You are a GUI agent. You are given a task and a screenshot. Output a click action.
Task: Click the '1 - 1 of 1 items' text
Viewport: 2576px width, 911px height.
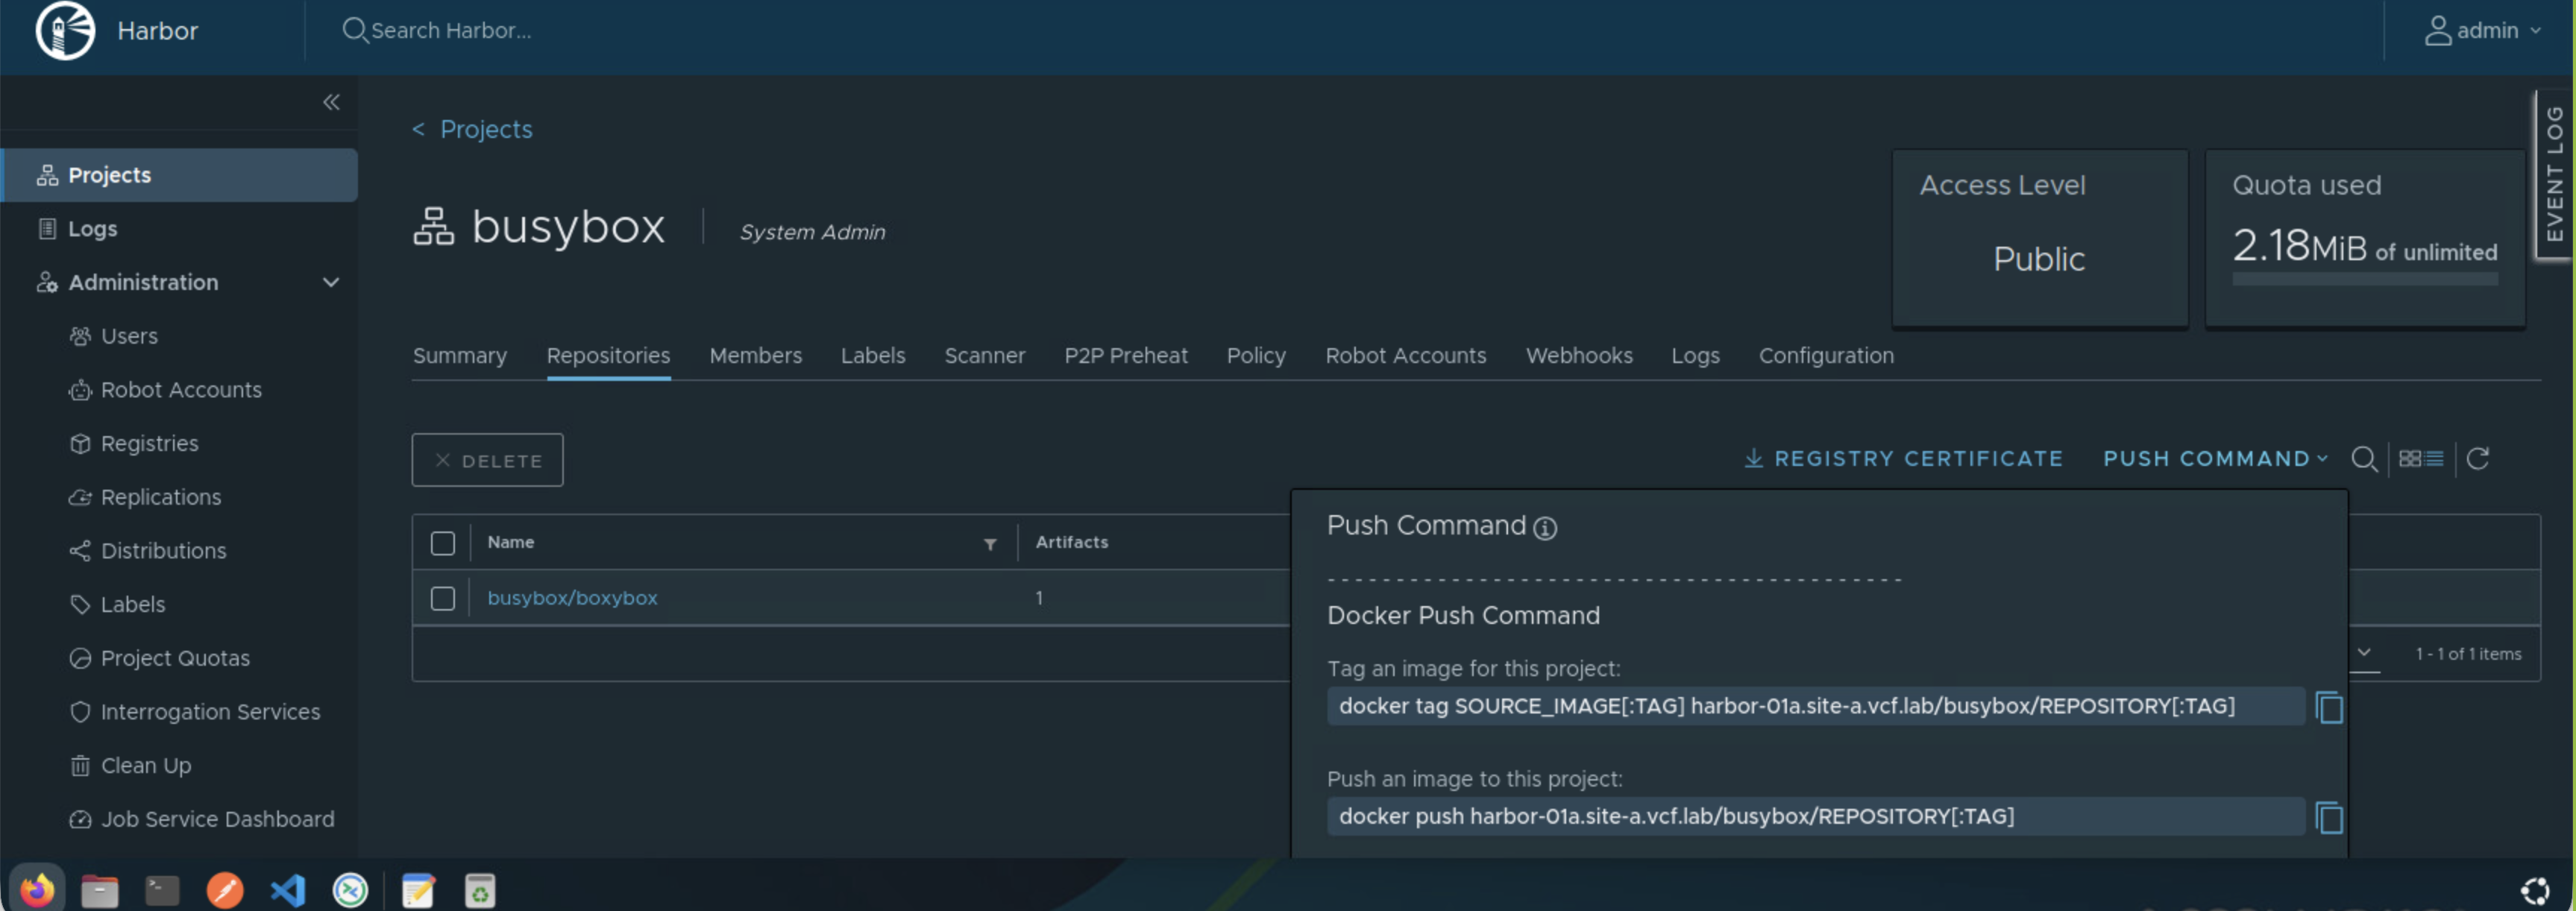[2468, 654]
